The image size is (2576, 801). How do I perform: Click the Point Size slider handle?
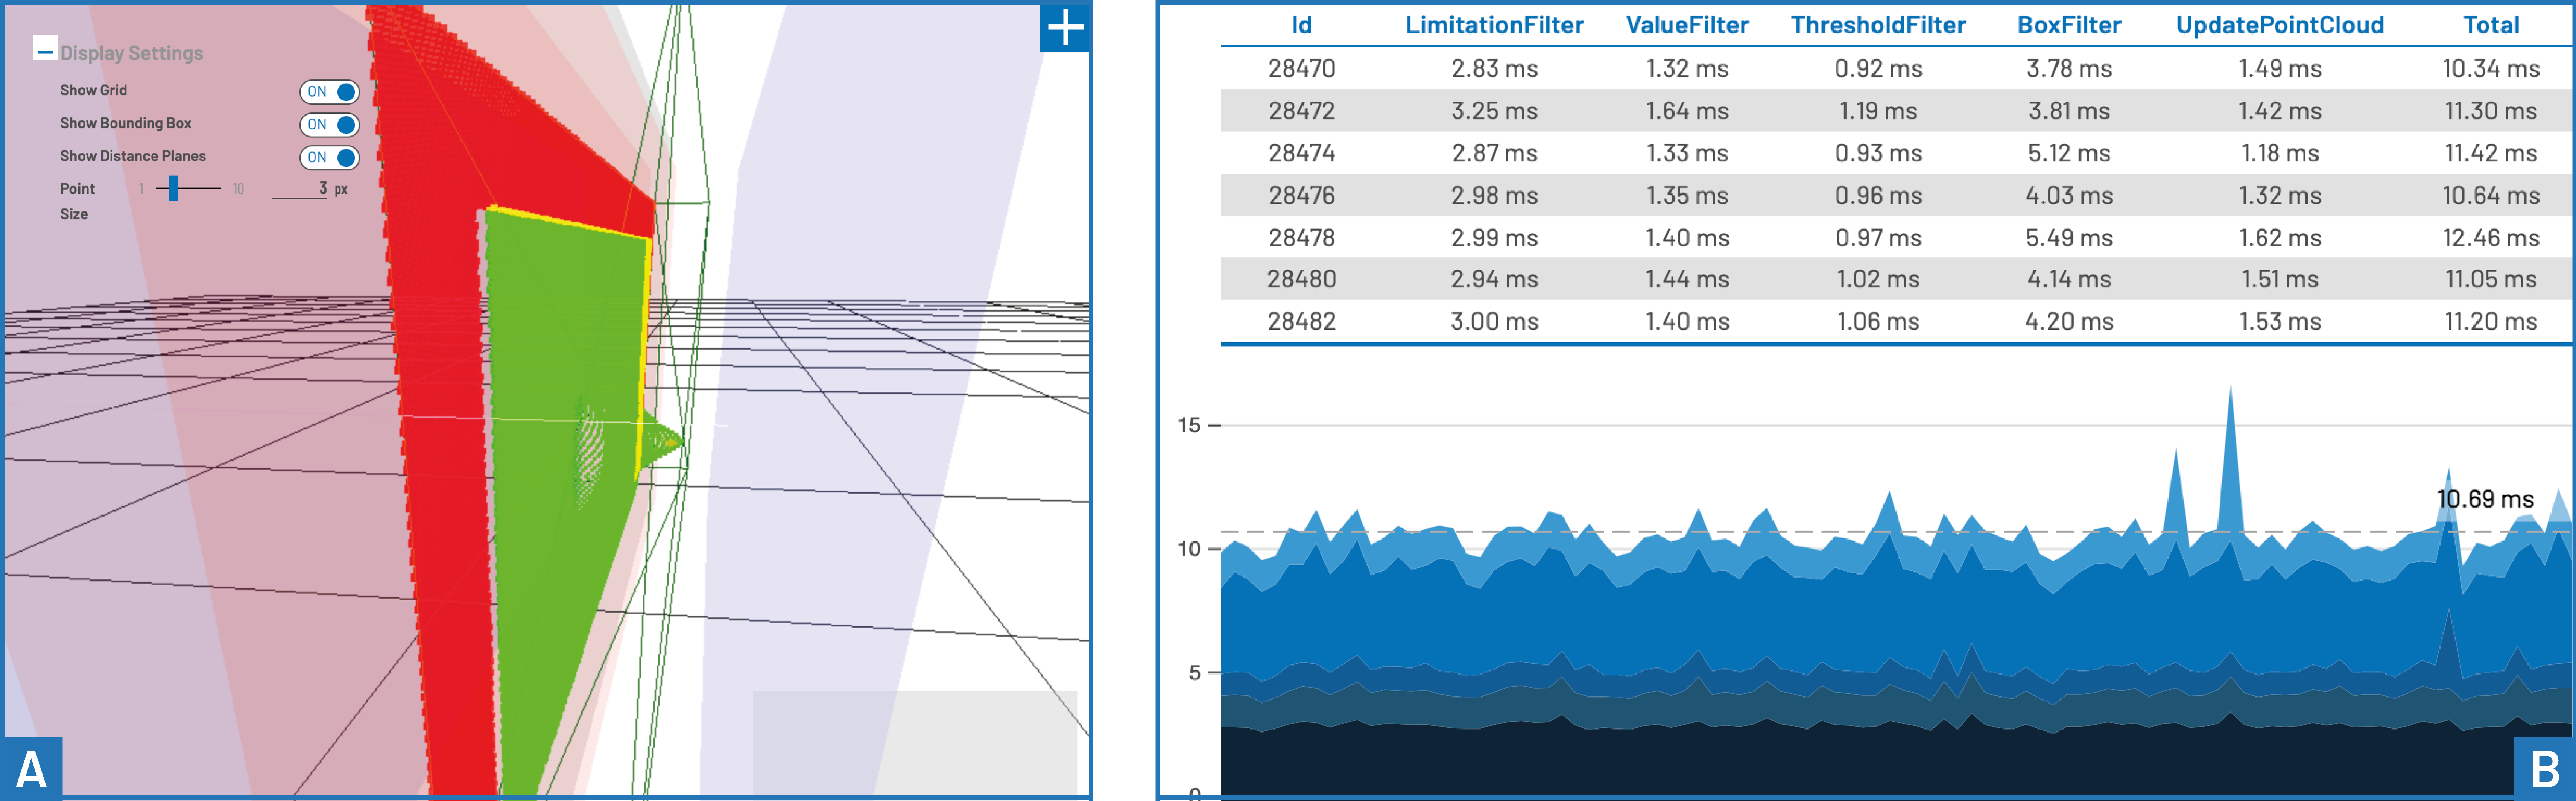click(x=173, y=188)
